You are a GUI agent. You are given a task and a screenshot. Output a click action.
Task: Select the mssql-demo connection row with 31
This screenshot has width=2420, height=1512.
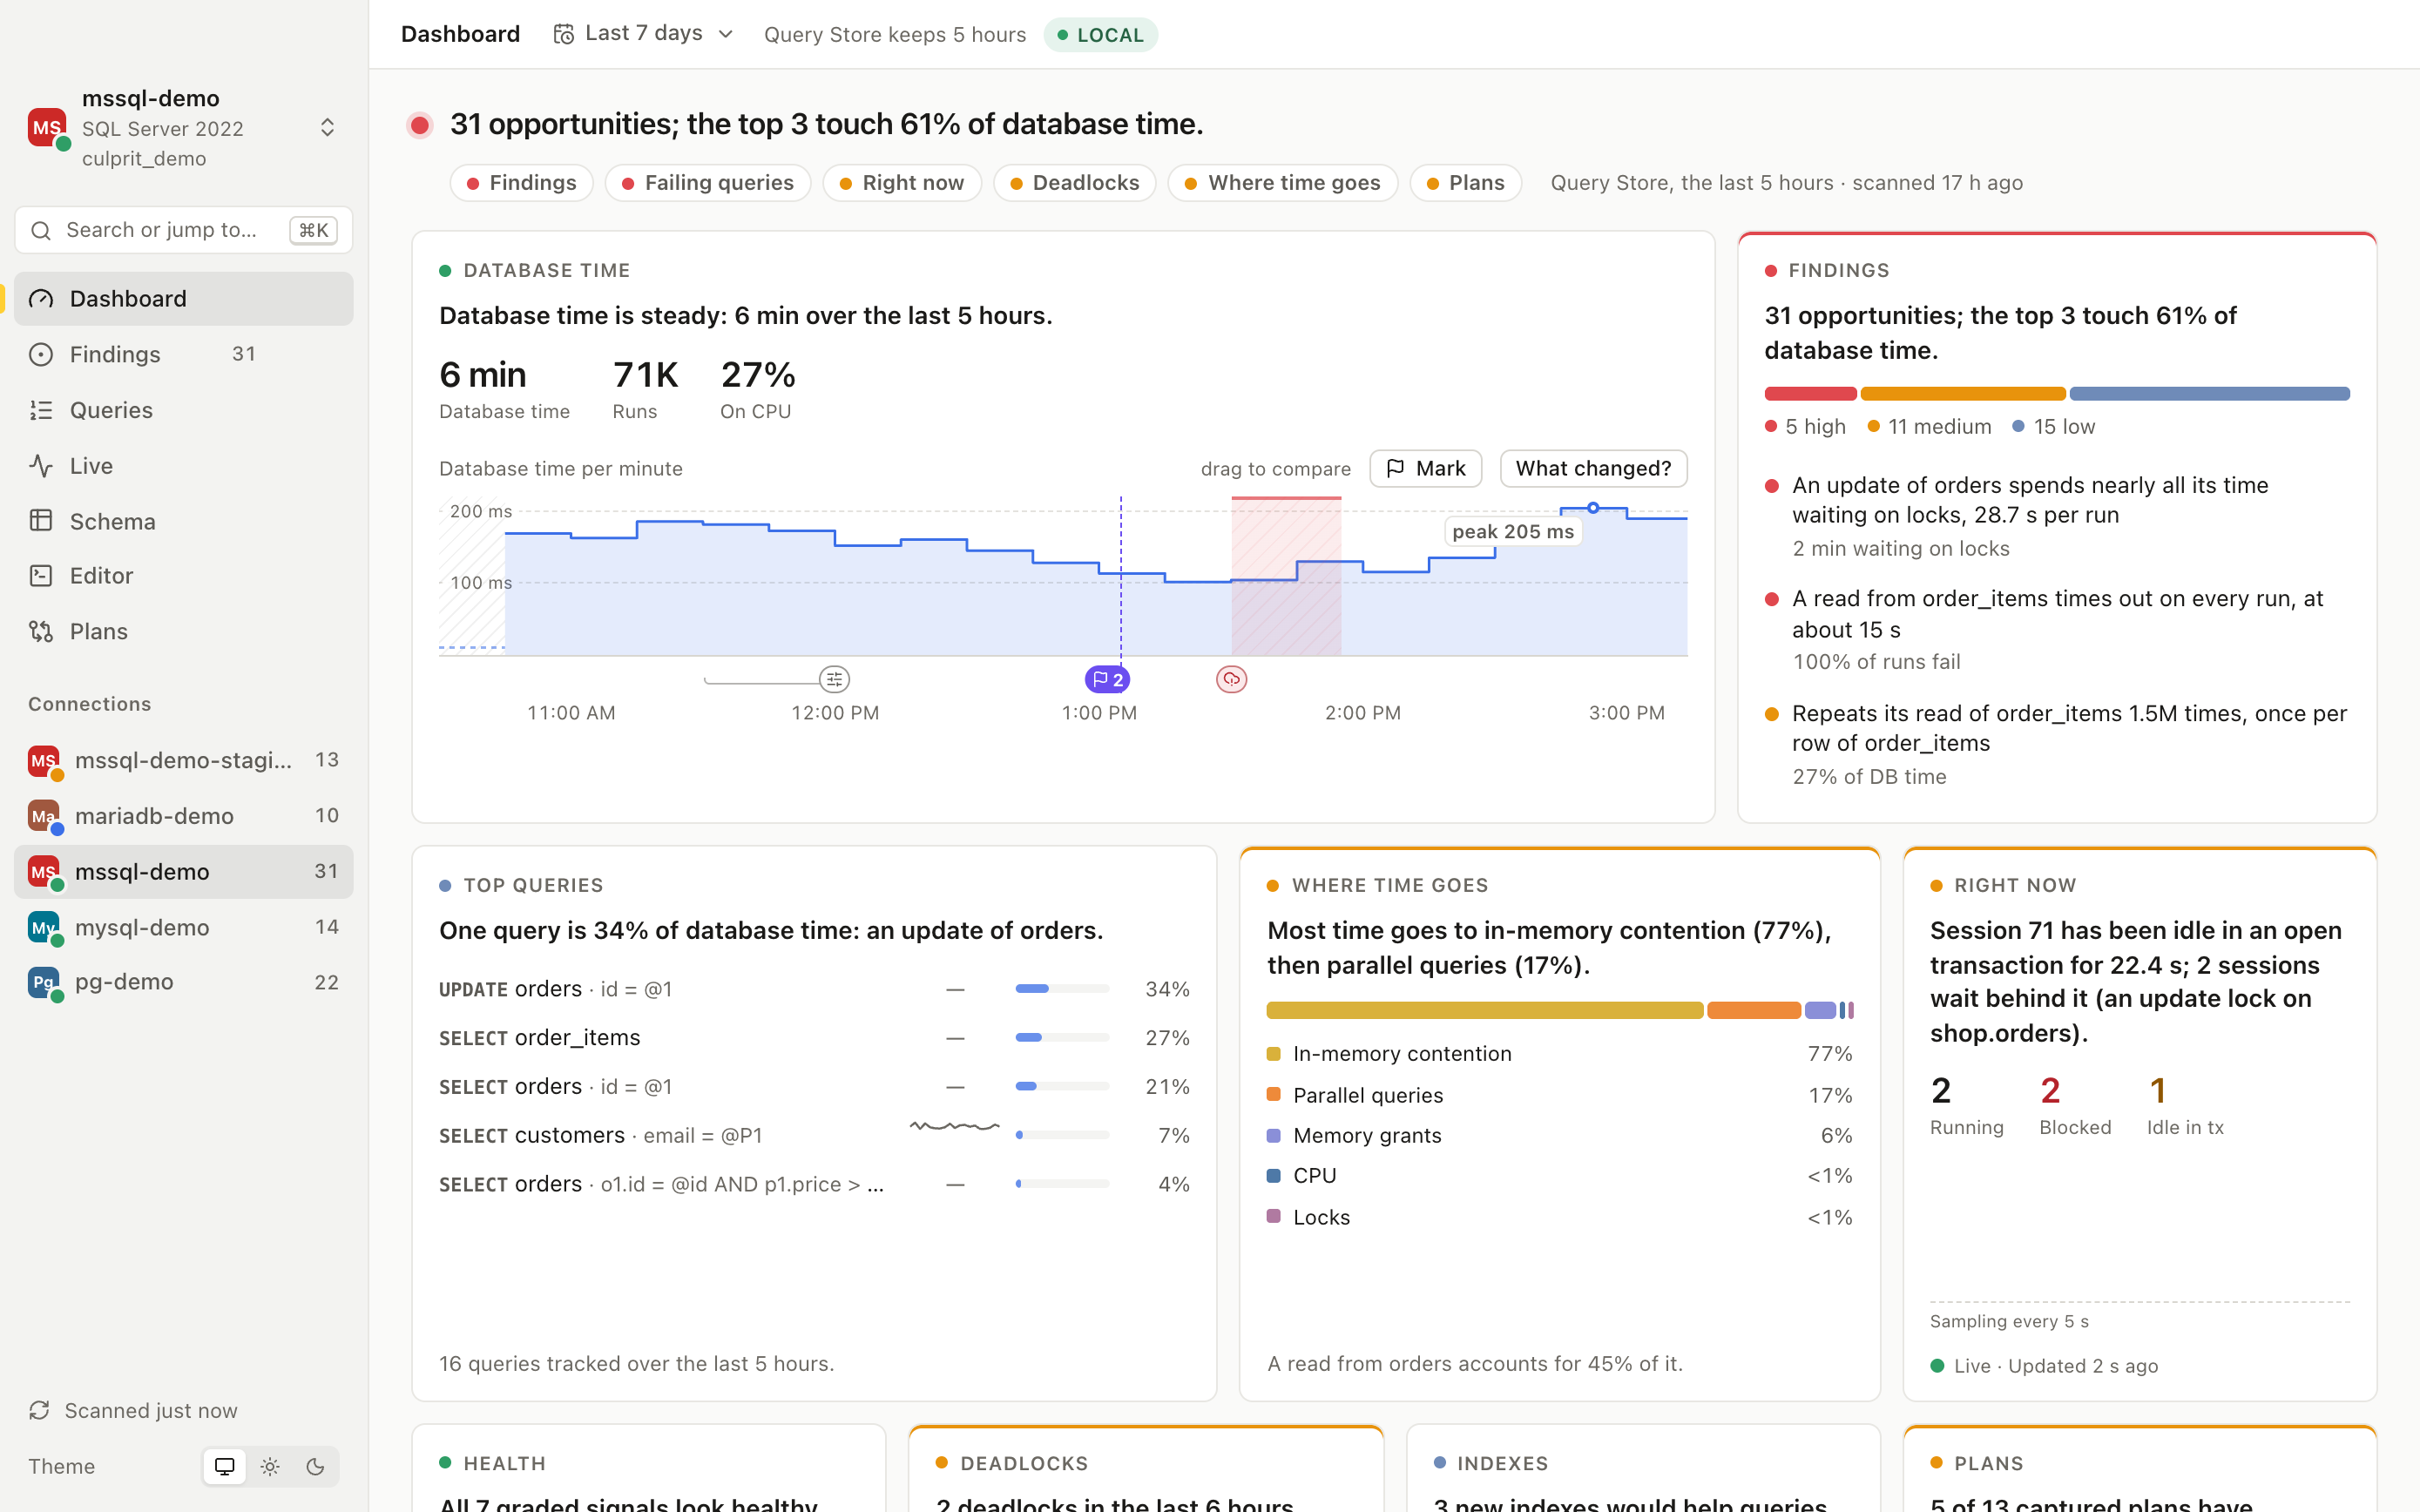click(183, 871)
